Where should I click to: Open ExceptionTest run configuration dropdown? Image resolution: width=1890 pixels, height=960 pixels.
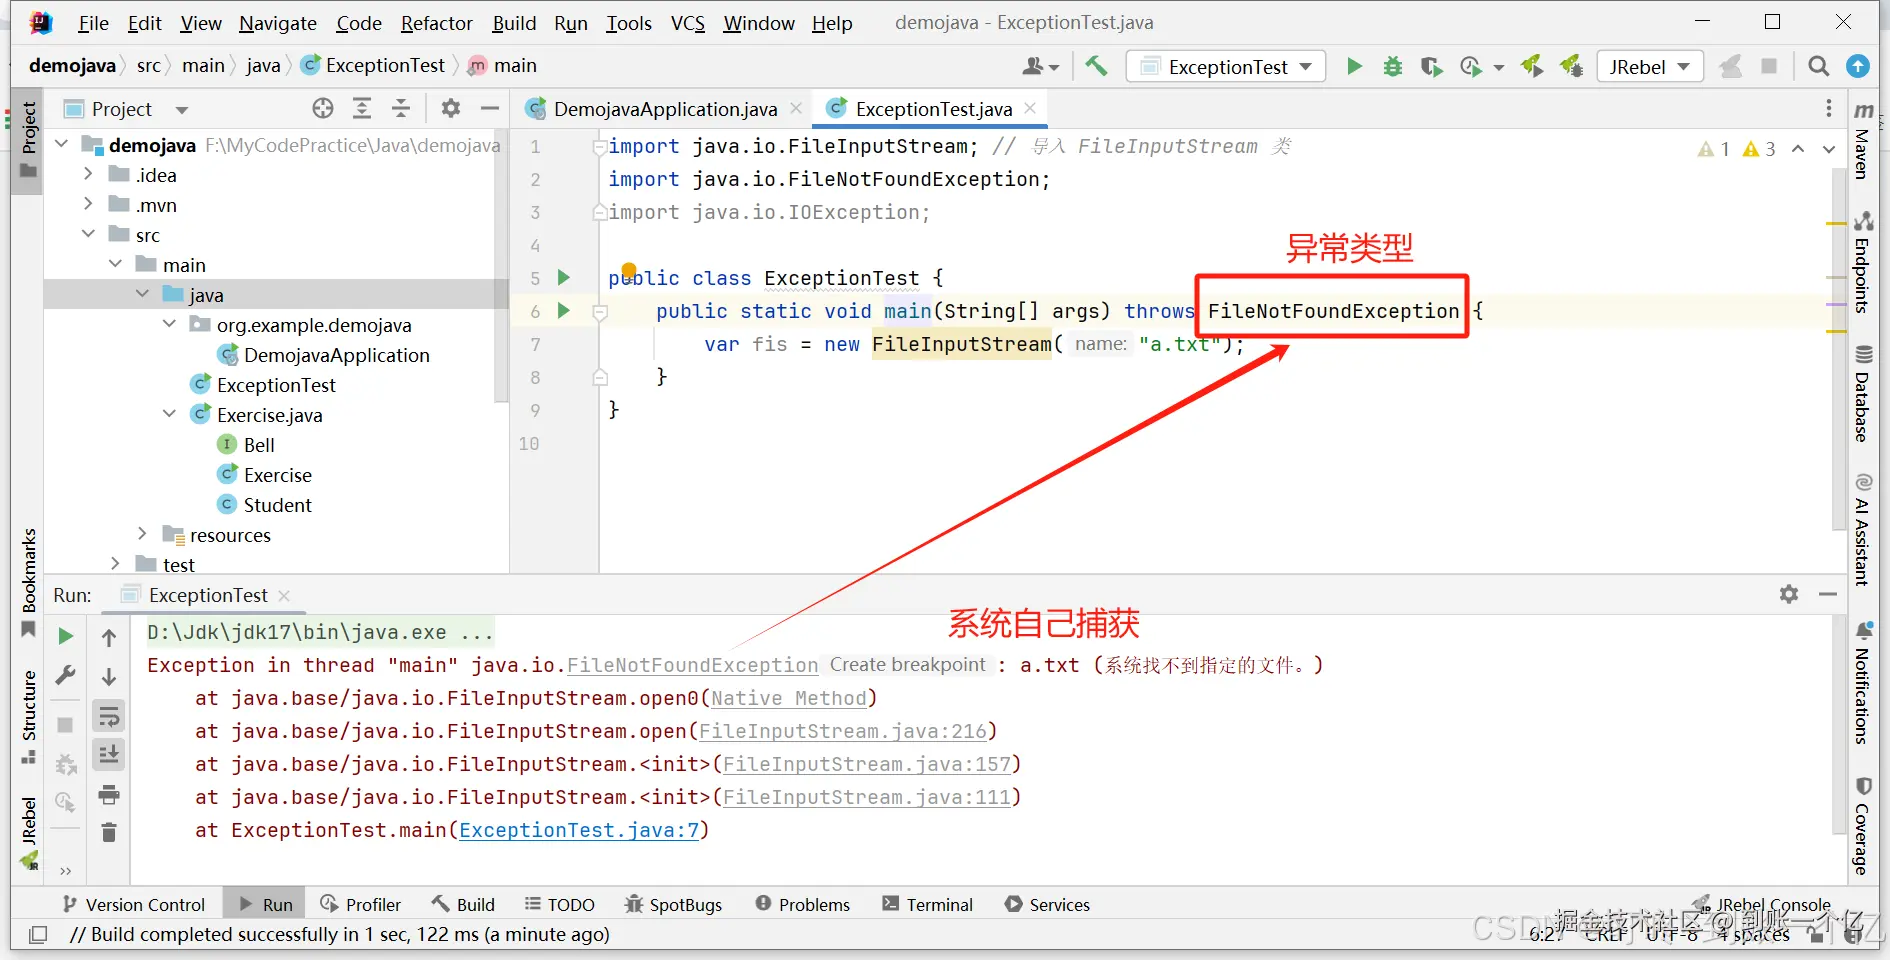coord(1226,66)
